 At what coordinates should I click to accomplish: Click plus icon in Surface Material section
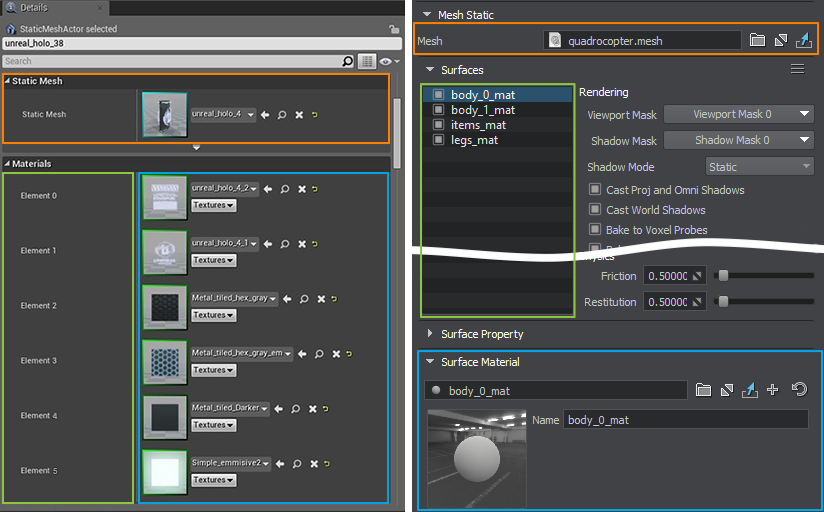click(x=772, y=390)
